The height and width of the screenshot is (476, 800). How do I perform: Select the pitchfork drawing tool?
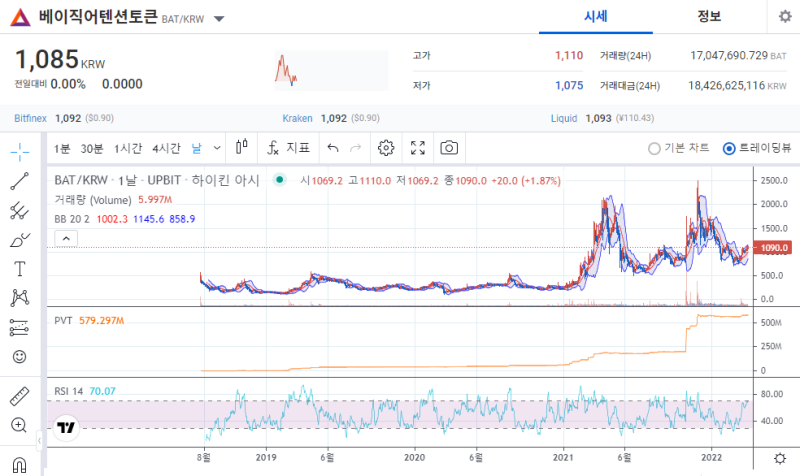19,210
